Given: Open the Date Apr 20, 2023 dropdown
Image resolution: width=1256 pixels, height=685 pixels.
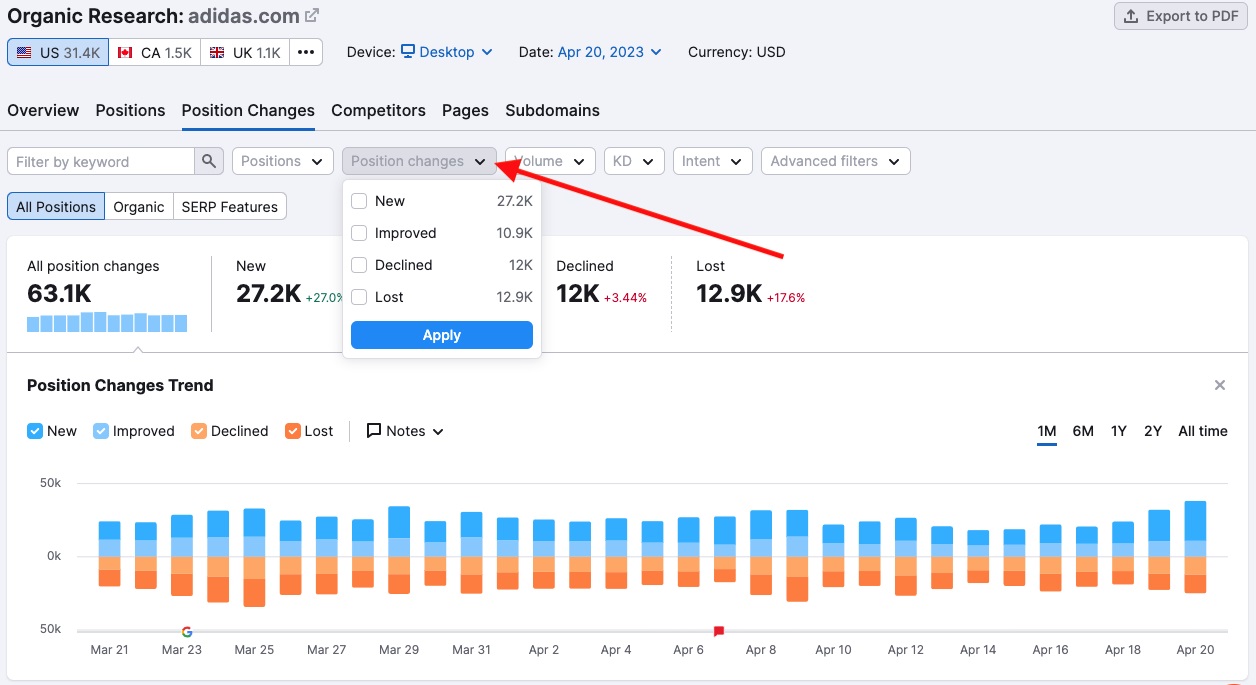Looking at the screenshot, I should pyautogui.click(x=610, y=52).
